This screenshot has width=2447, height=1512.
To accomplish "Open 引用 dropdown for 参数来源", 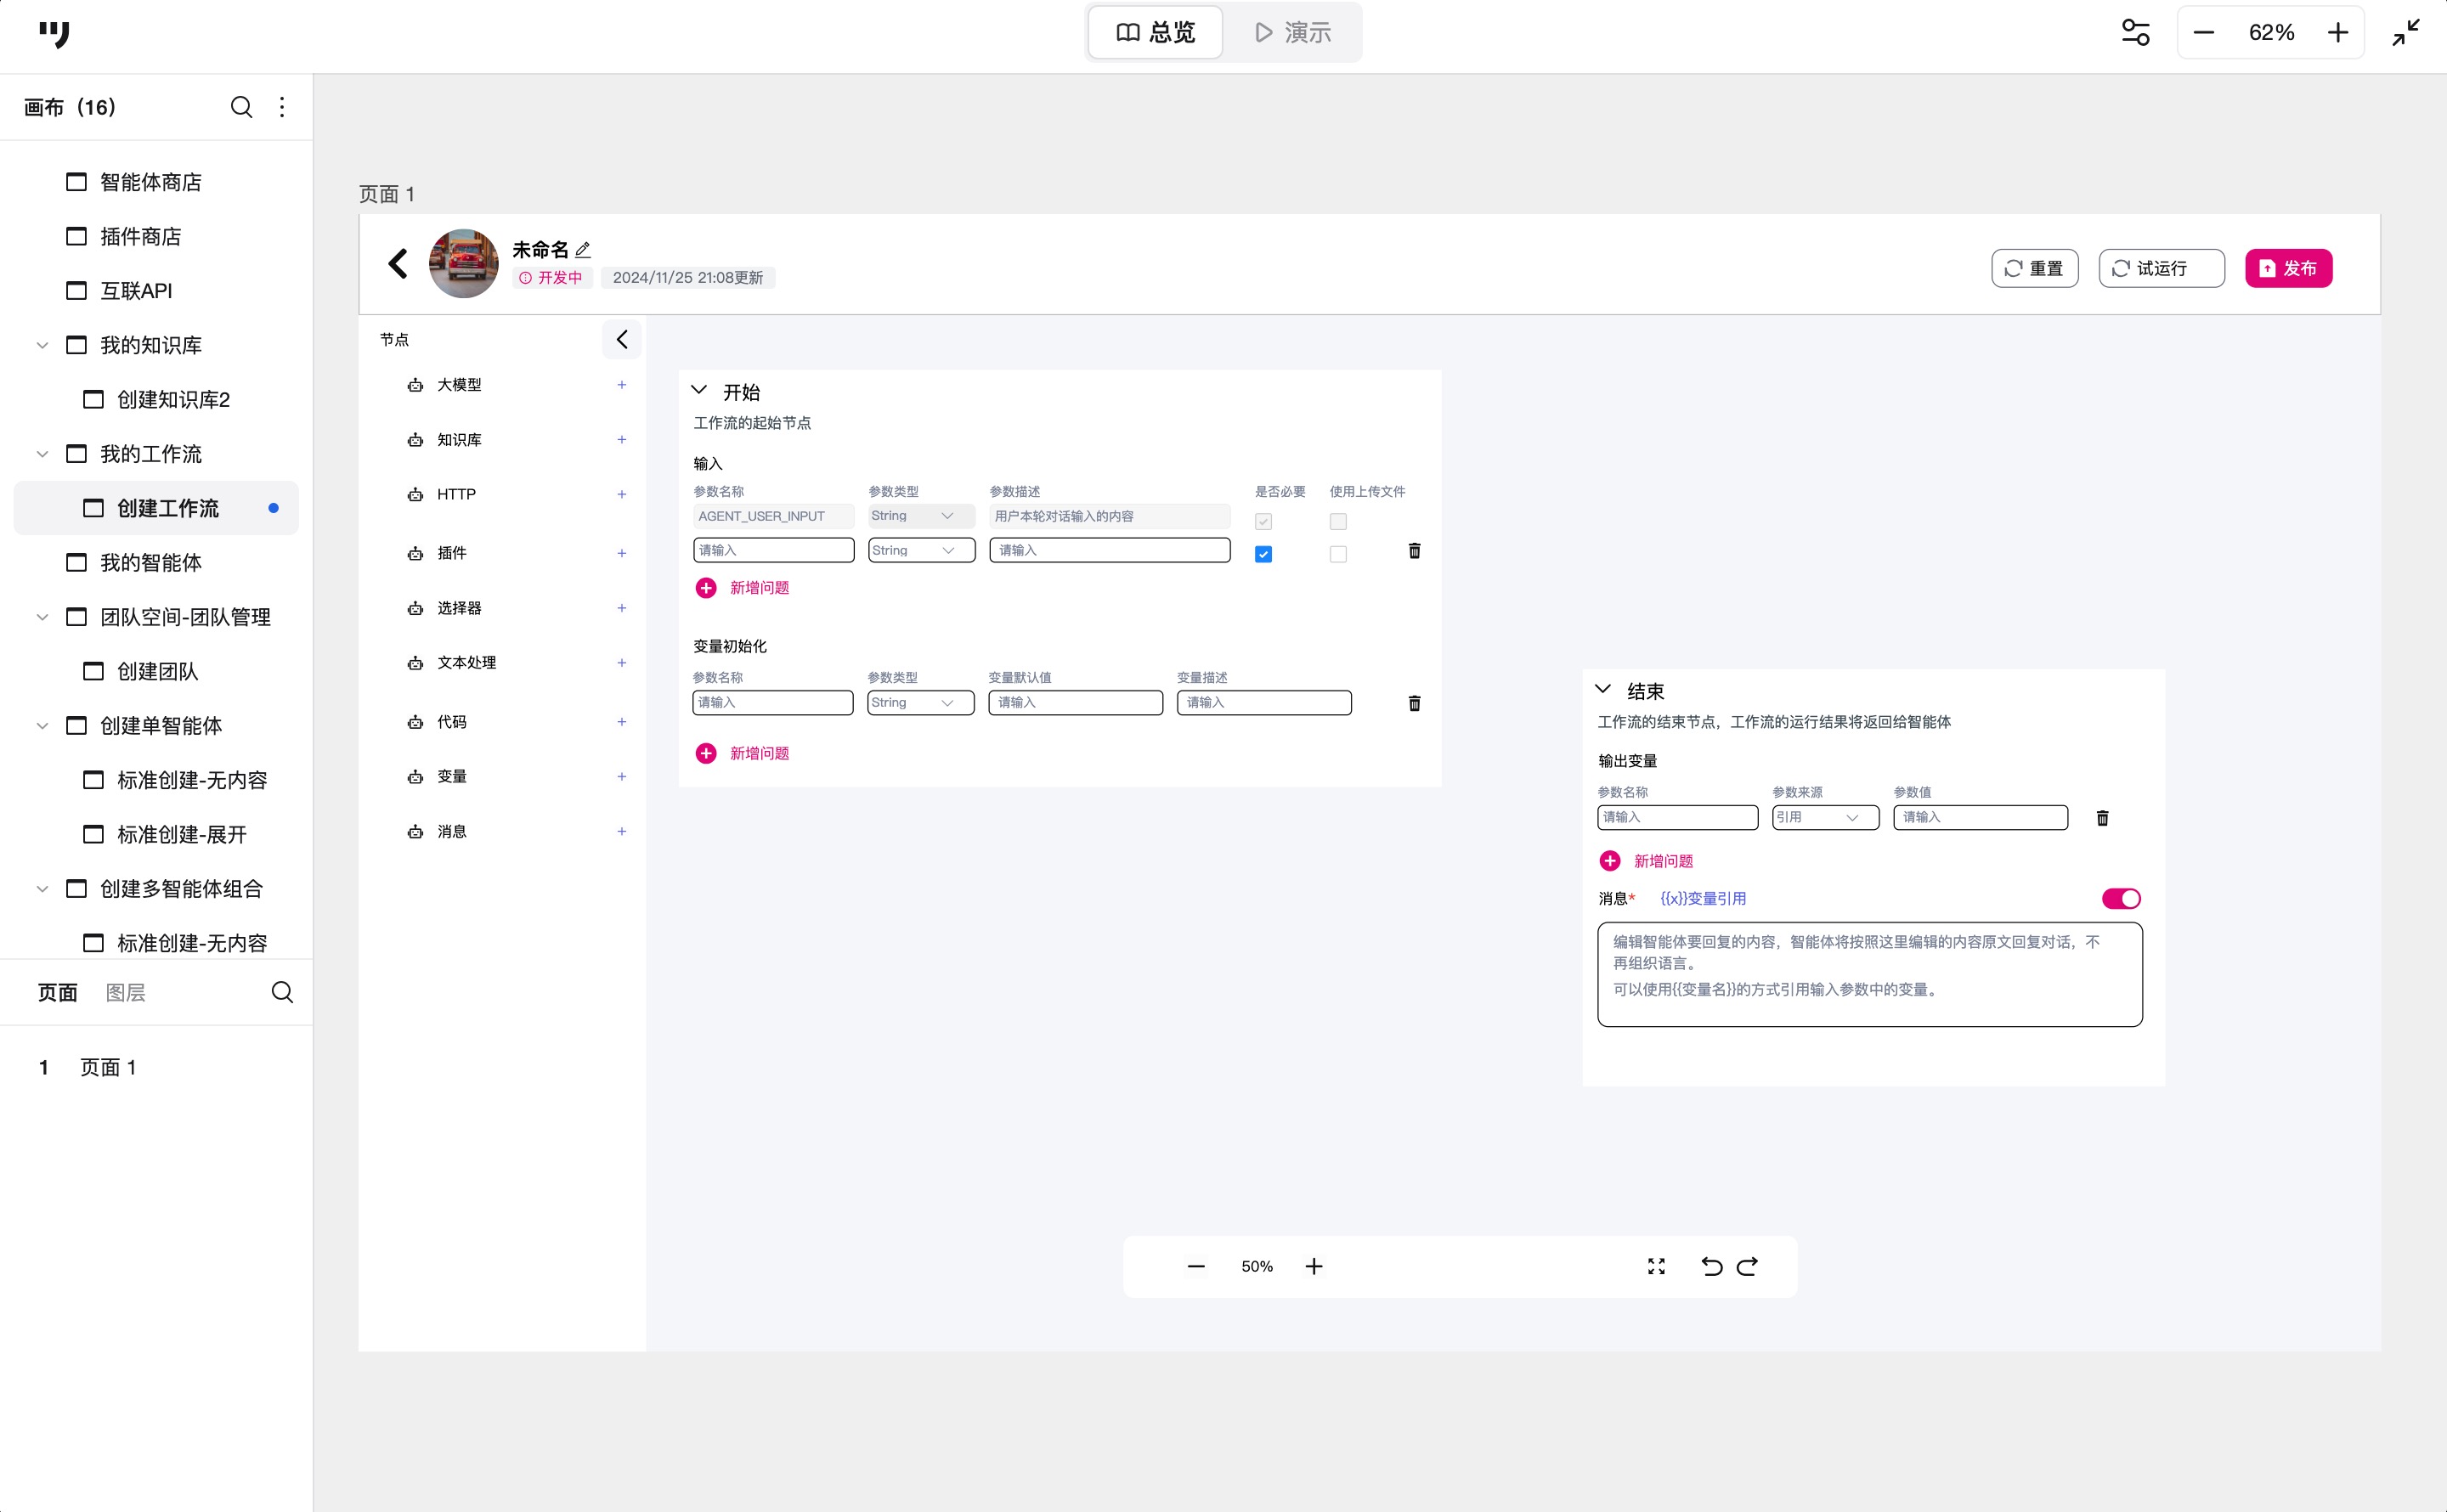I will point(1824,817).
